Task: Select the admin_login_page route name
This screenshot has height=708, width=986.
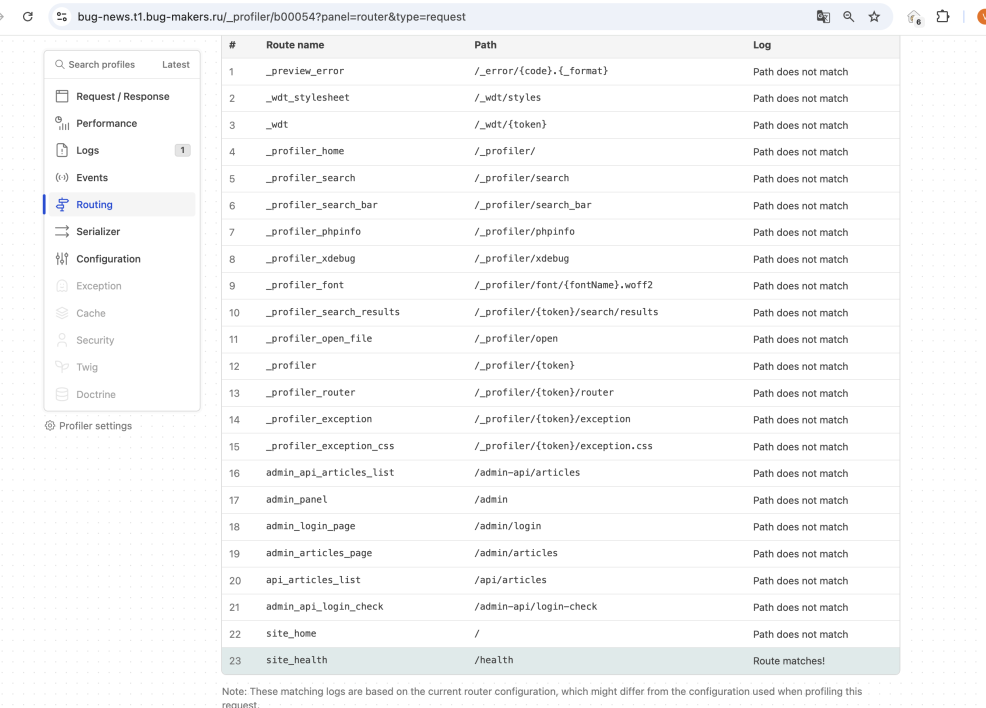Action: coord(311,526)
